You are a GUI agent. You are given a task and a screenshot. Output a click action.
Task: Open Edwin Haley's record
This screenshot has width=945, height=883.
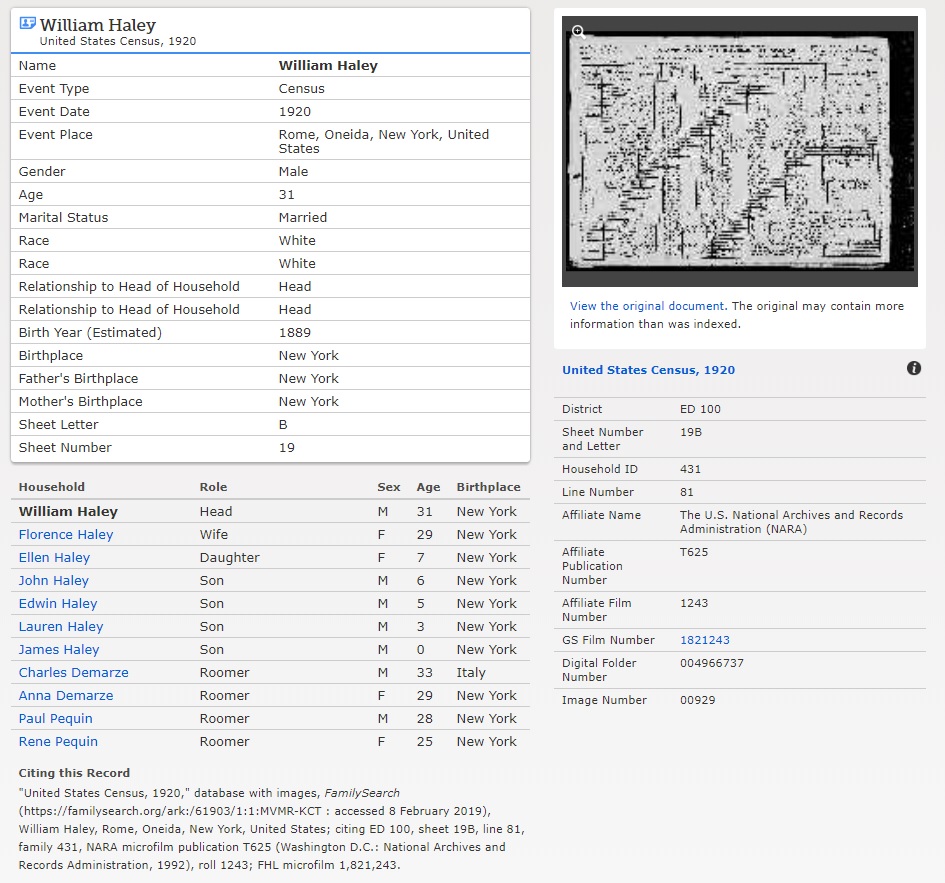[58, 603]
